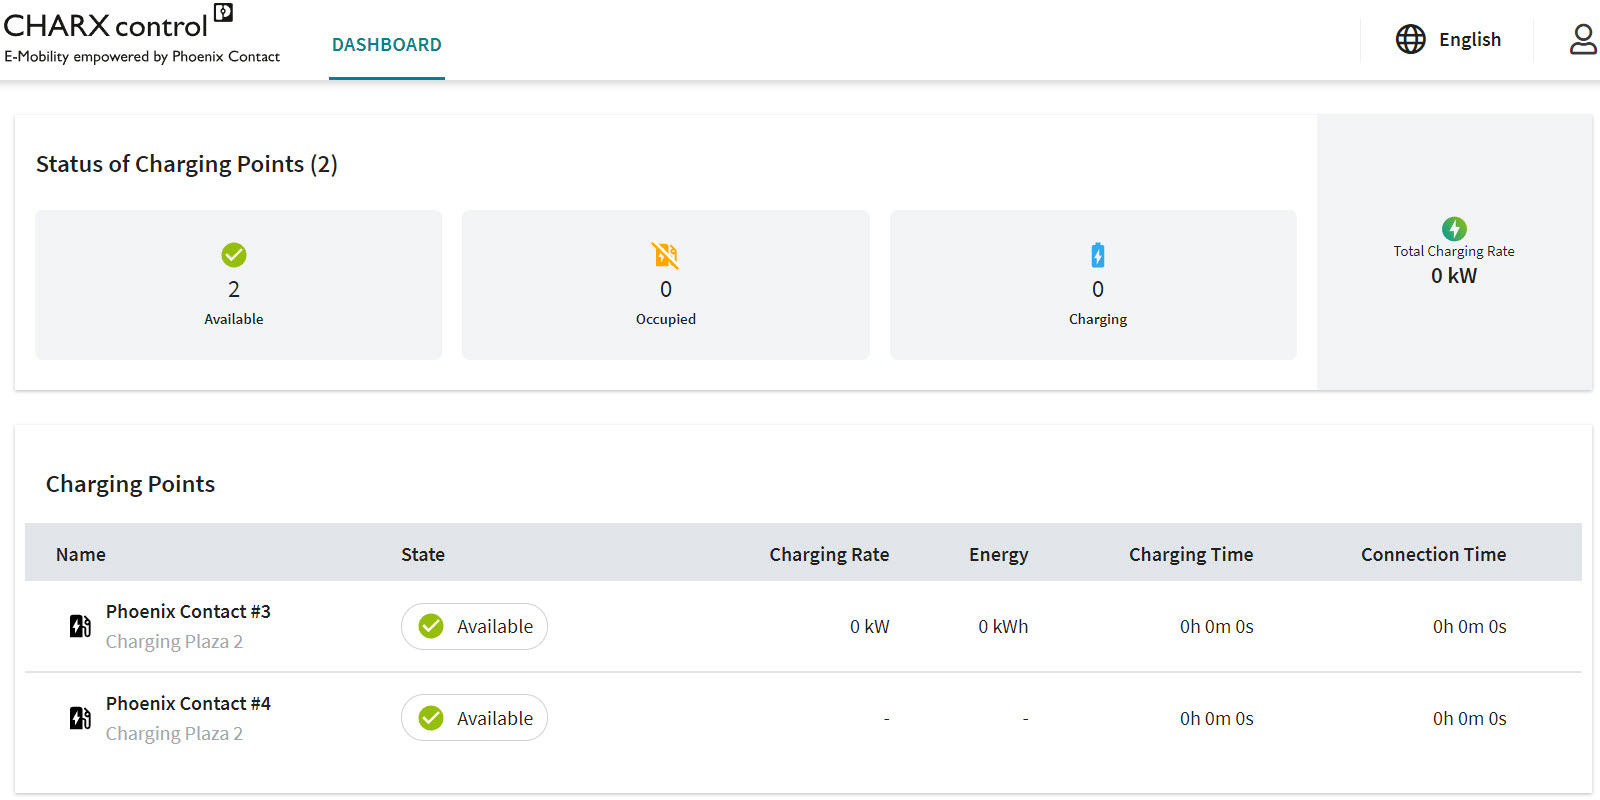Click the Name column header
This screenshot has height=800, width=1600.
tap(81, 555)
